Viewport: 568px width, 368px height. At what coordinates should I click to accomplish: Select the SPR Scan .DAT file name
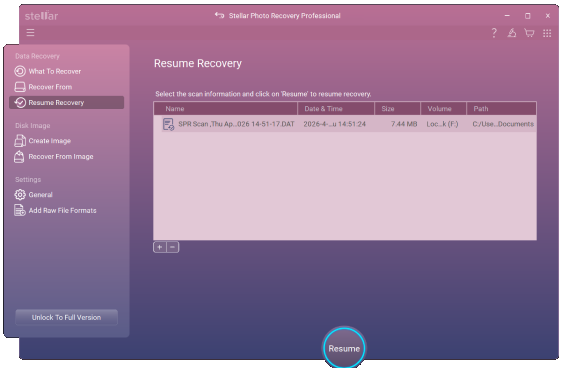tap(236, 124)
